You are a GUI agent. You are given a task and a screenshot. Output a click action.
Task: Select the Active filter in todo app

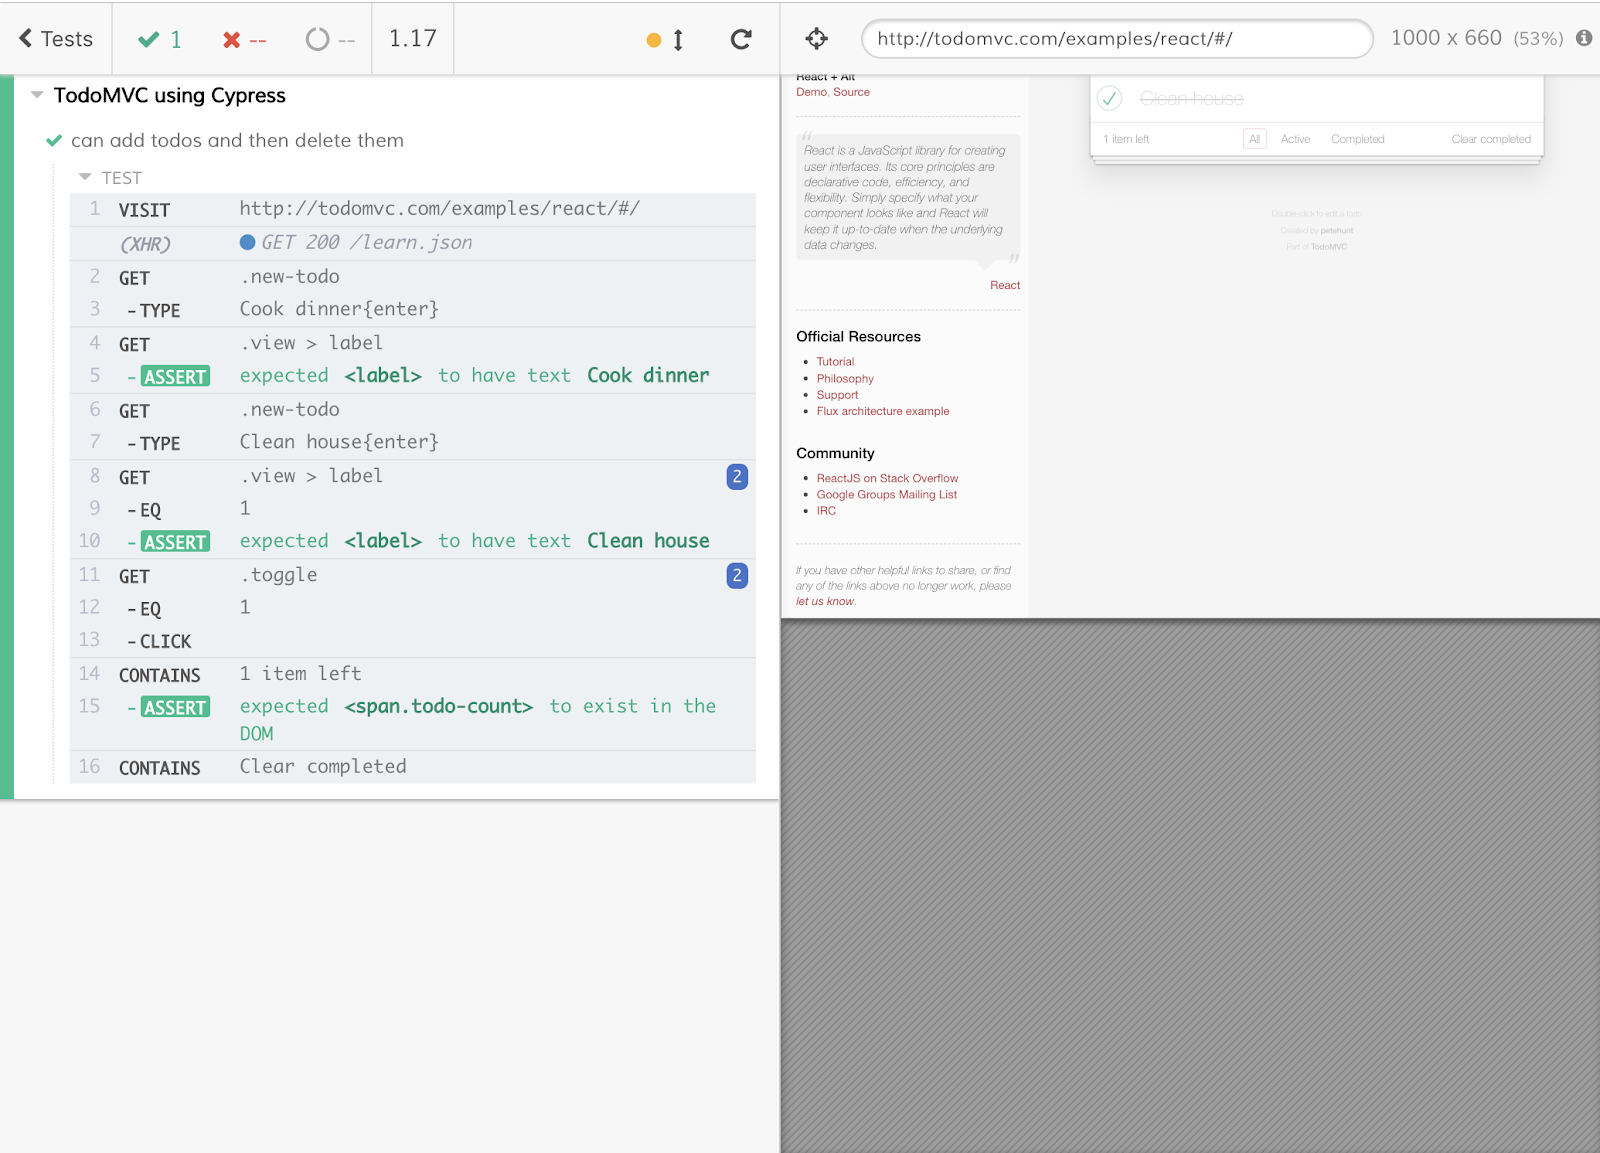click(1295, 139)
